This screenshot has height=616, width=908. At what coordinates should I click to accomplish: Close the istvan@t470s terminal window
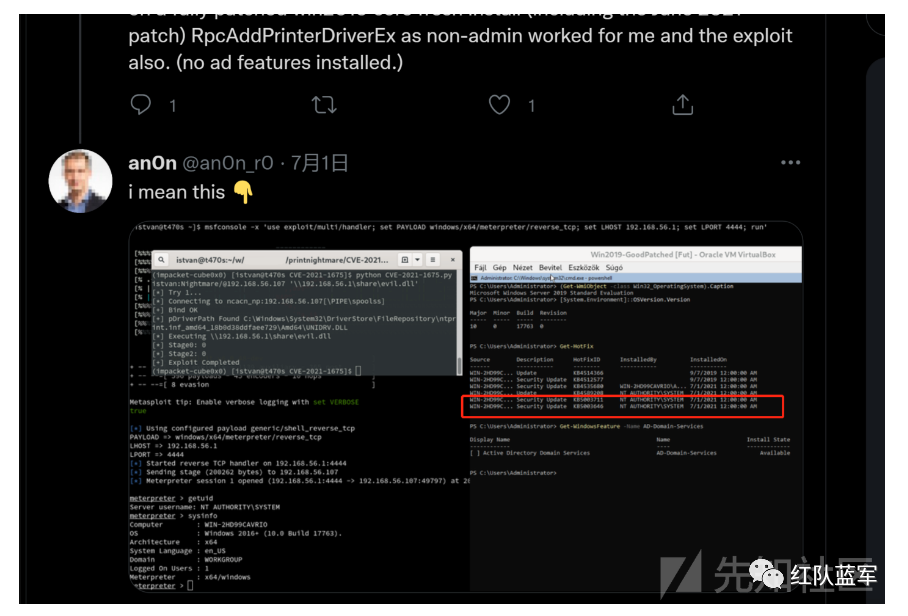pyautogui.click(x=453, y=260)
